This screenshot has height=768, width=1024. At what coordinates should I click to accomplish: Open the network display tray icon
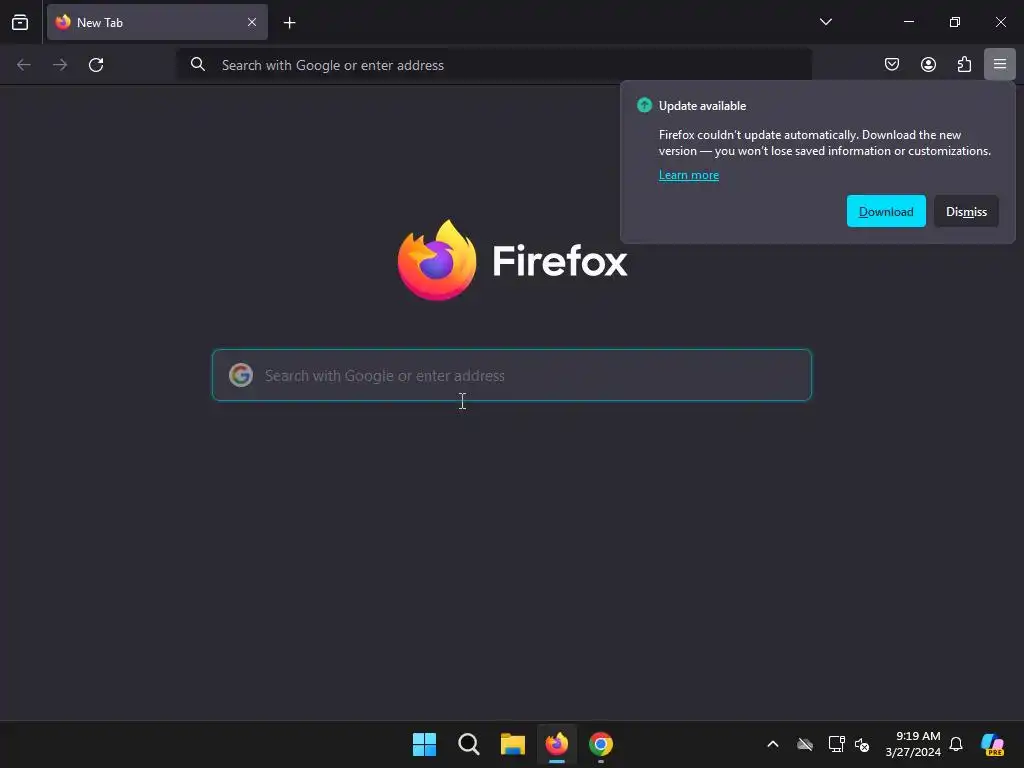(836, 744)
